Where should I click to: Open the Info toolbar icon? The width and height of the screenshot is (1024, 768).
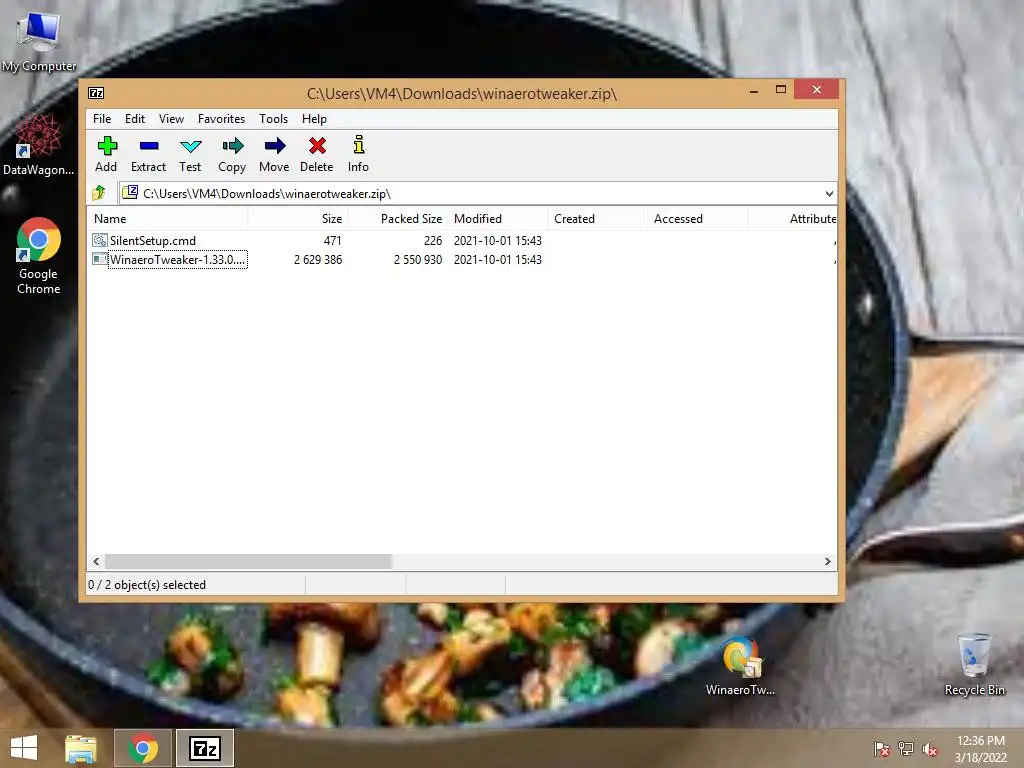click(358, 145)
